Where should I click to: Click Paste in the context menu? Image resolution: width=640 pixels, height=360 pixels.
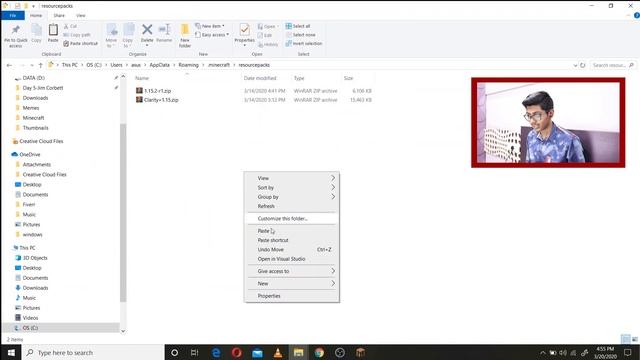click(x=291, y=231)
